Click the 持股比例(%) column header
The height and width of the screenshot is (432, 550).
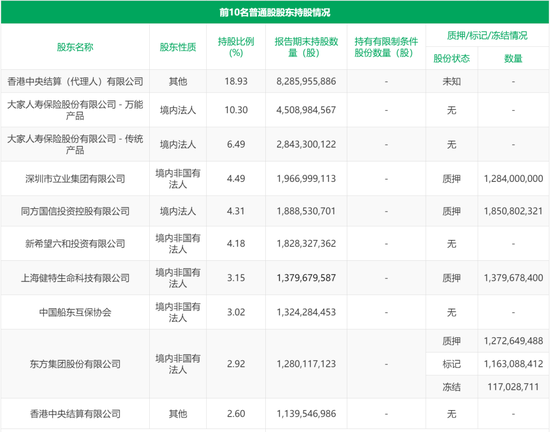[x=236, y=47]
